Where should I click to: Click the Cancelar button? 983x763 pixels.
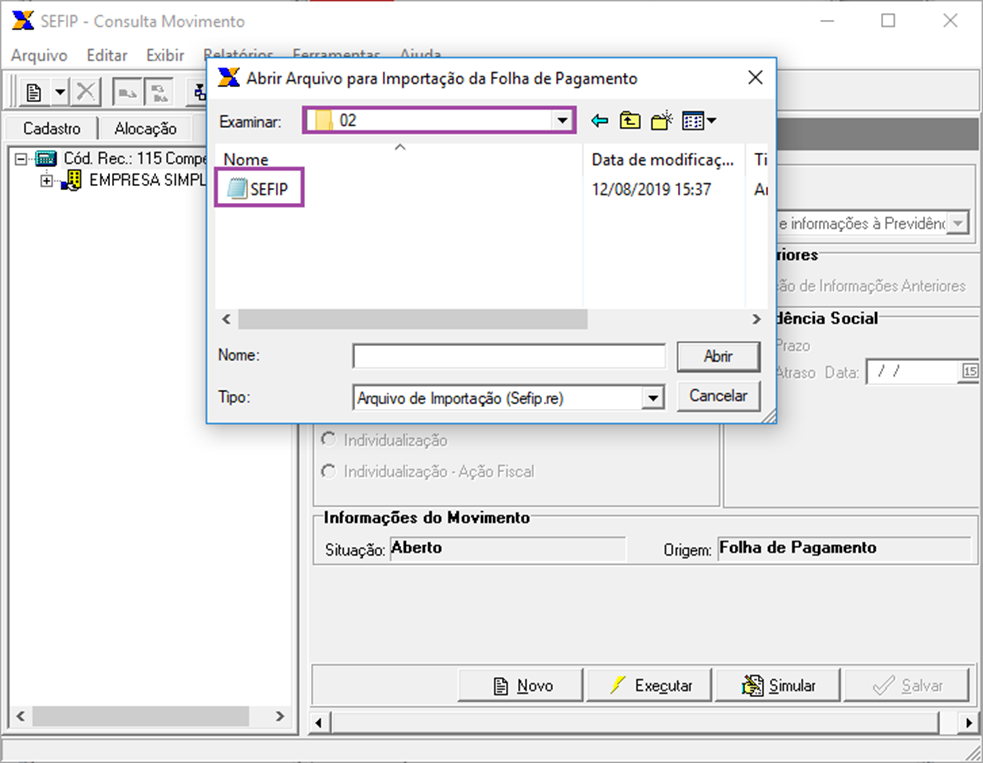(x=718, y=396)
